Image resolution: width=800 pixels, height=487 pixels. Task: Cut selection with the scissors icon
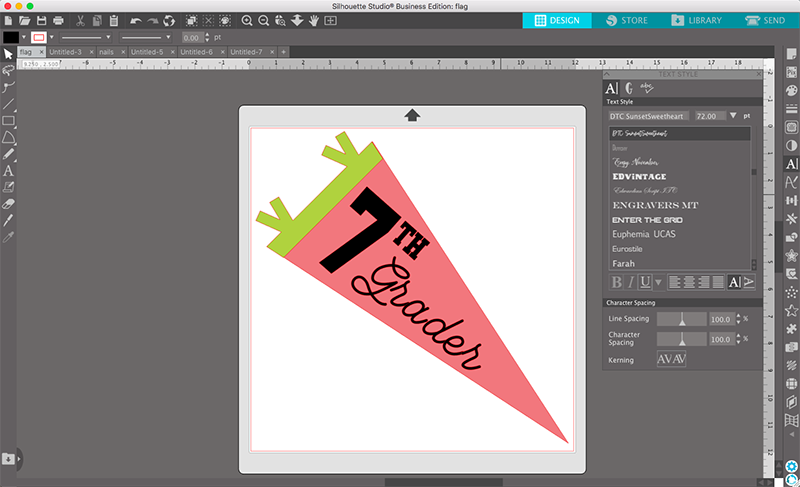(80, 20)
